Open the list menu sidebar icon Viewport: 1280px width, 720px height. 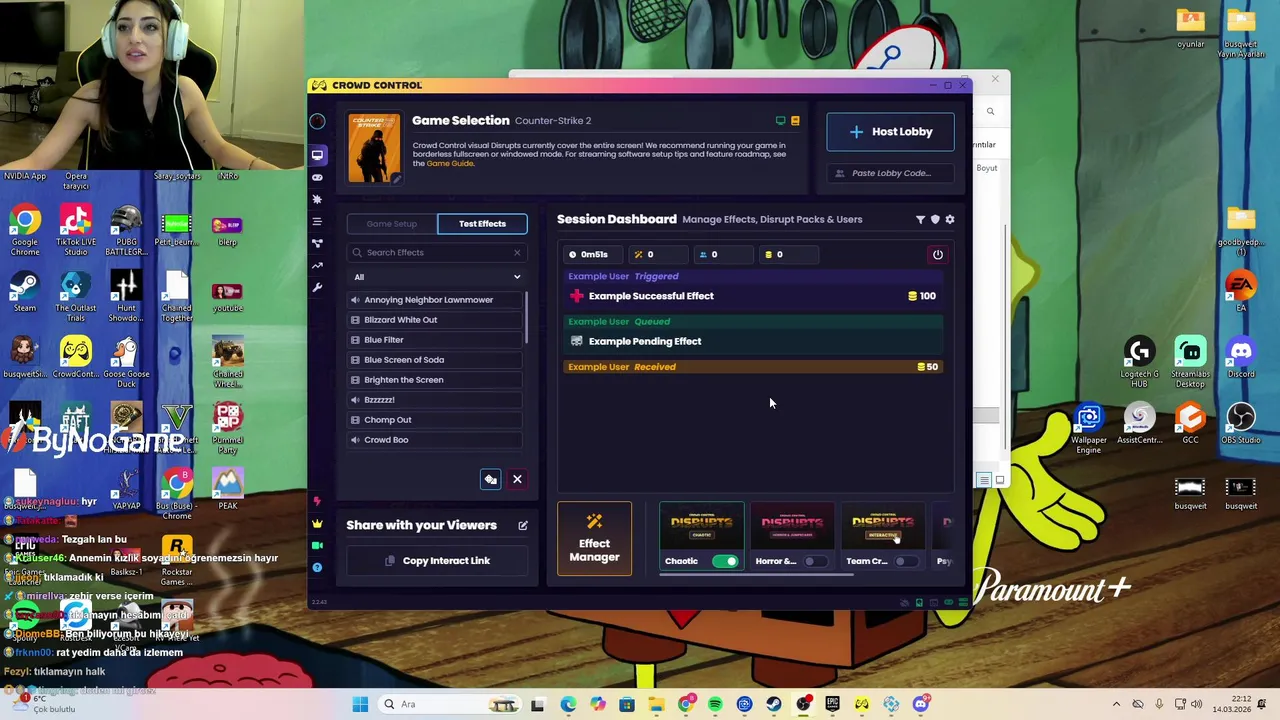317,221
